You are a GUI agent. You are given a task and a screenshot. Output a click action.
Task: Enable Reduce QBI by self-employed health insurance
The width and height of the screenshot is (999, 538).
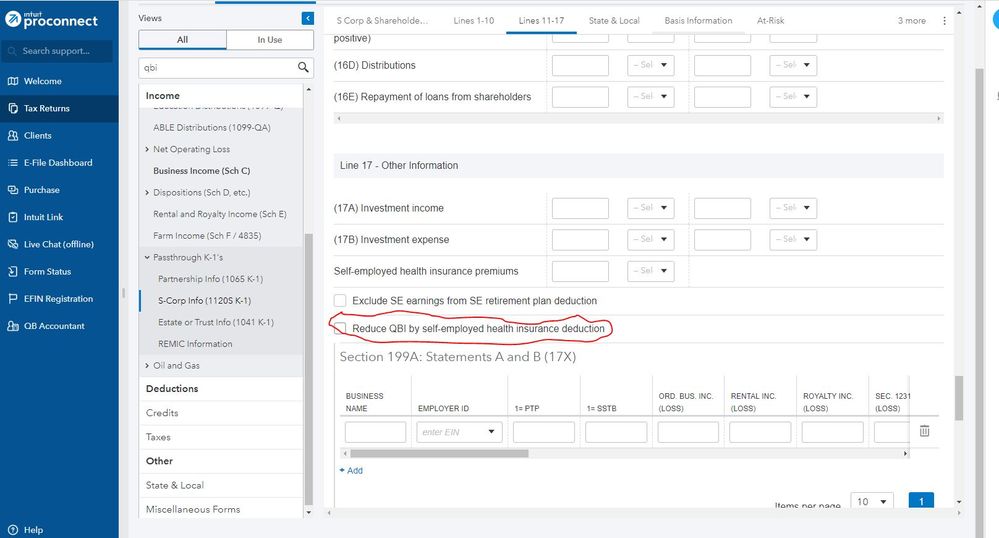[x=340, y=328]
